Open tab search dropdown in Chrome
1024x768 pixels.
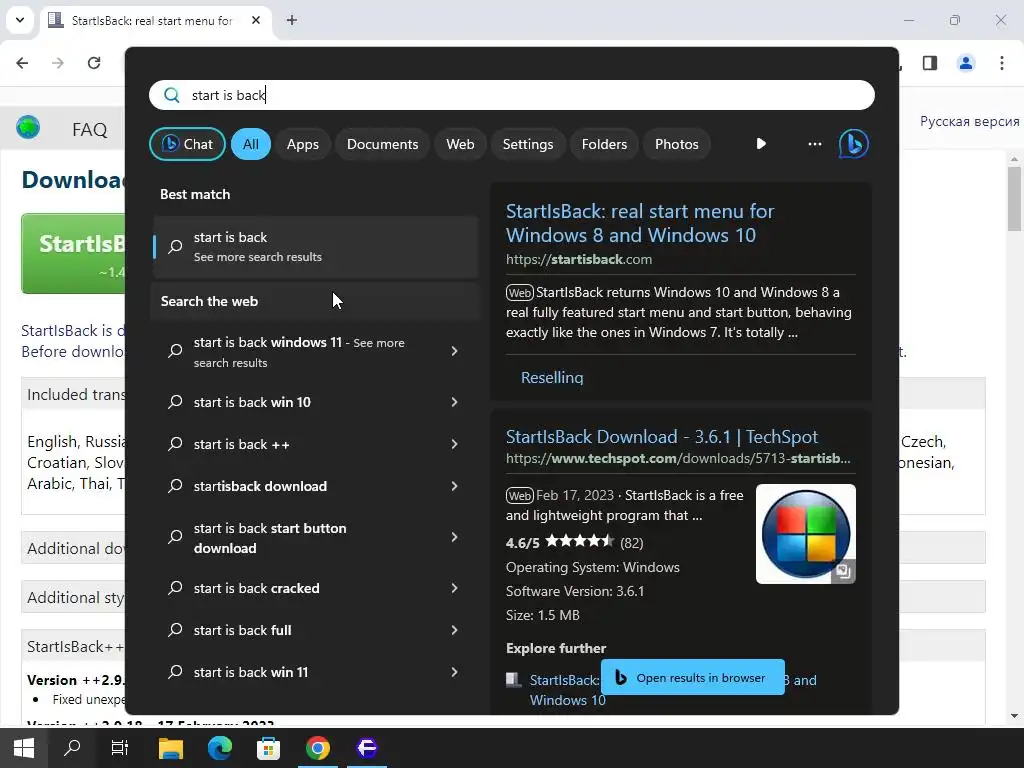20,20
